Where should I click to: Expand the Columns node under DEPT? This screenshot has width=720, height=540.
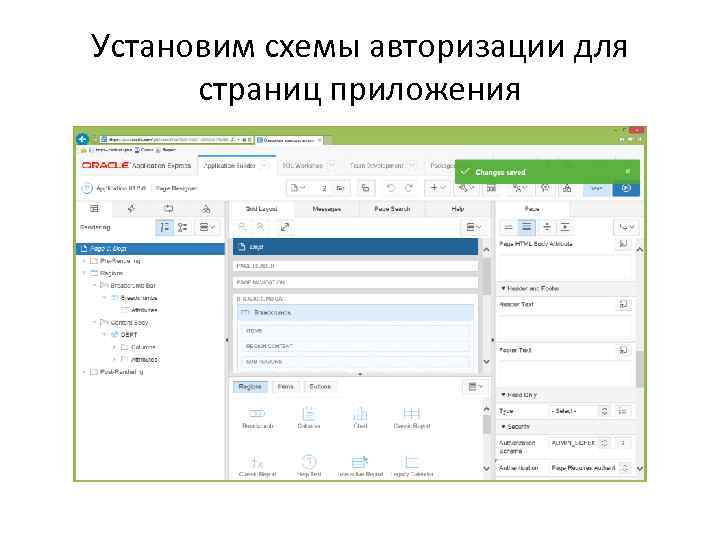[114, 347]
